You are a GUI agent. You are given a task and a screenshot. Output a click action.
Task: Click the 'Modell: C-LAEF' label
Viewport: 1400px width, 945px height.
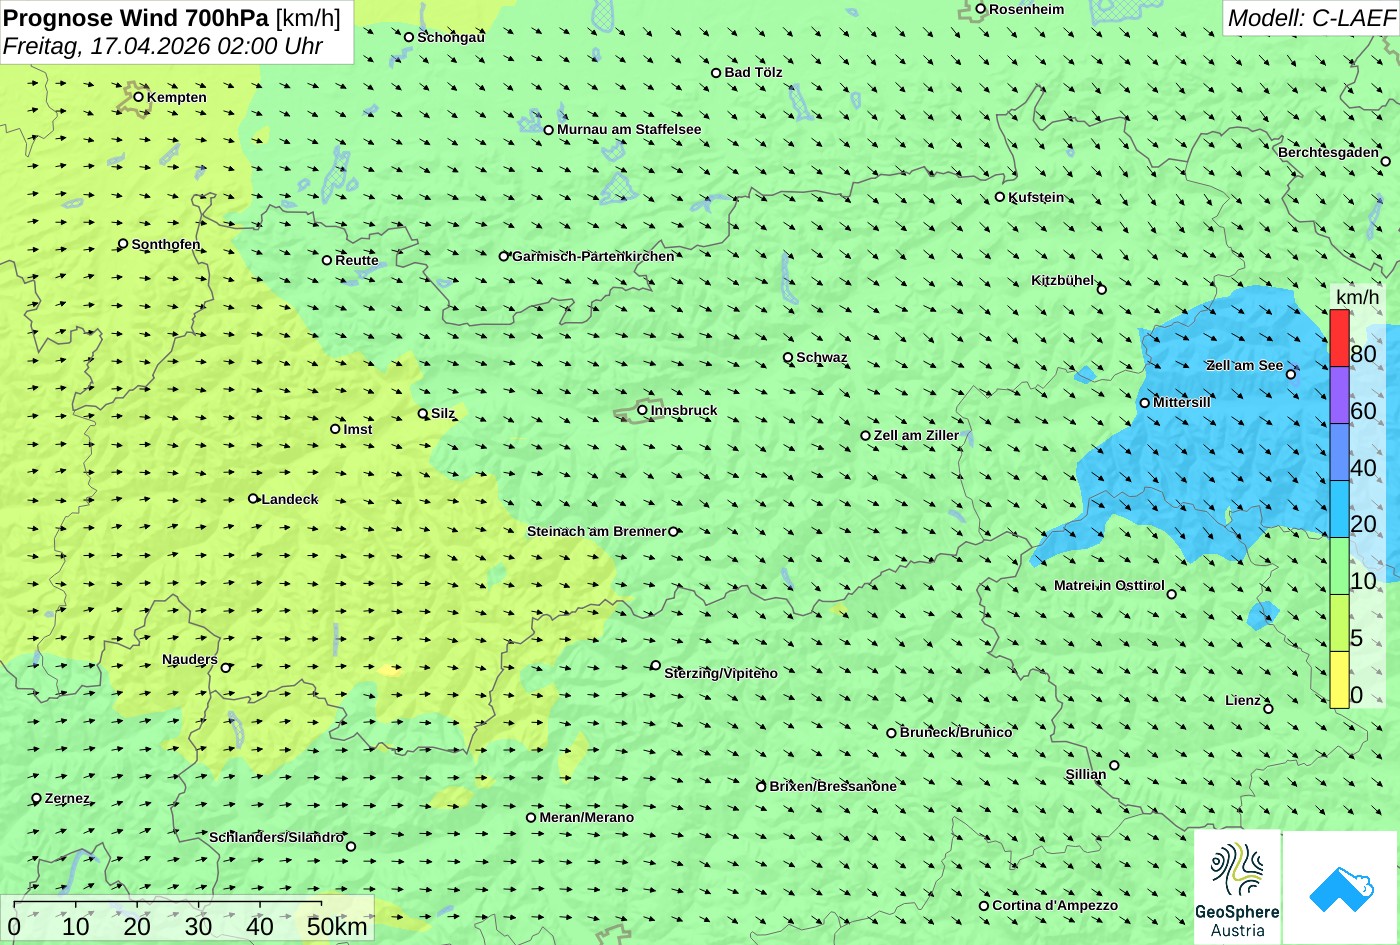tap(1310, 18)
